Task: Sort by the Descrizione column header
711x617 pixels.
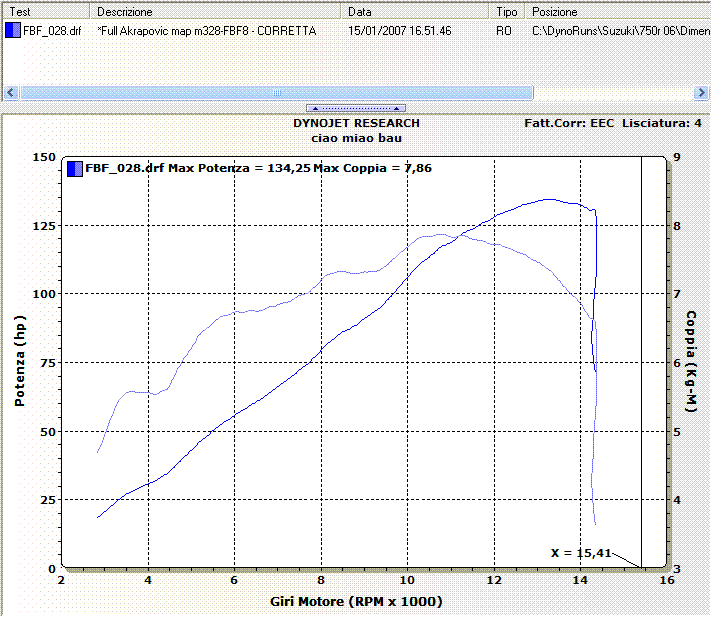Action: [x=218, y=12]
